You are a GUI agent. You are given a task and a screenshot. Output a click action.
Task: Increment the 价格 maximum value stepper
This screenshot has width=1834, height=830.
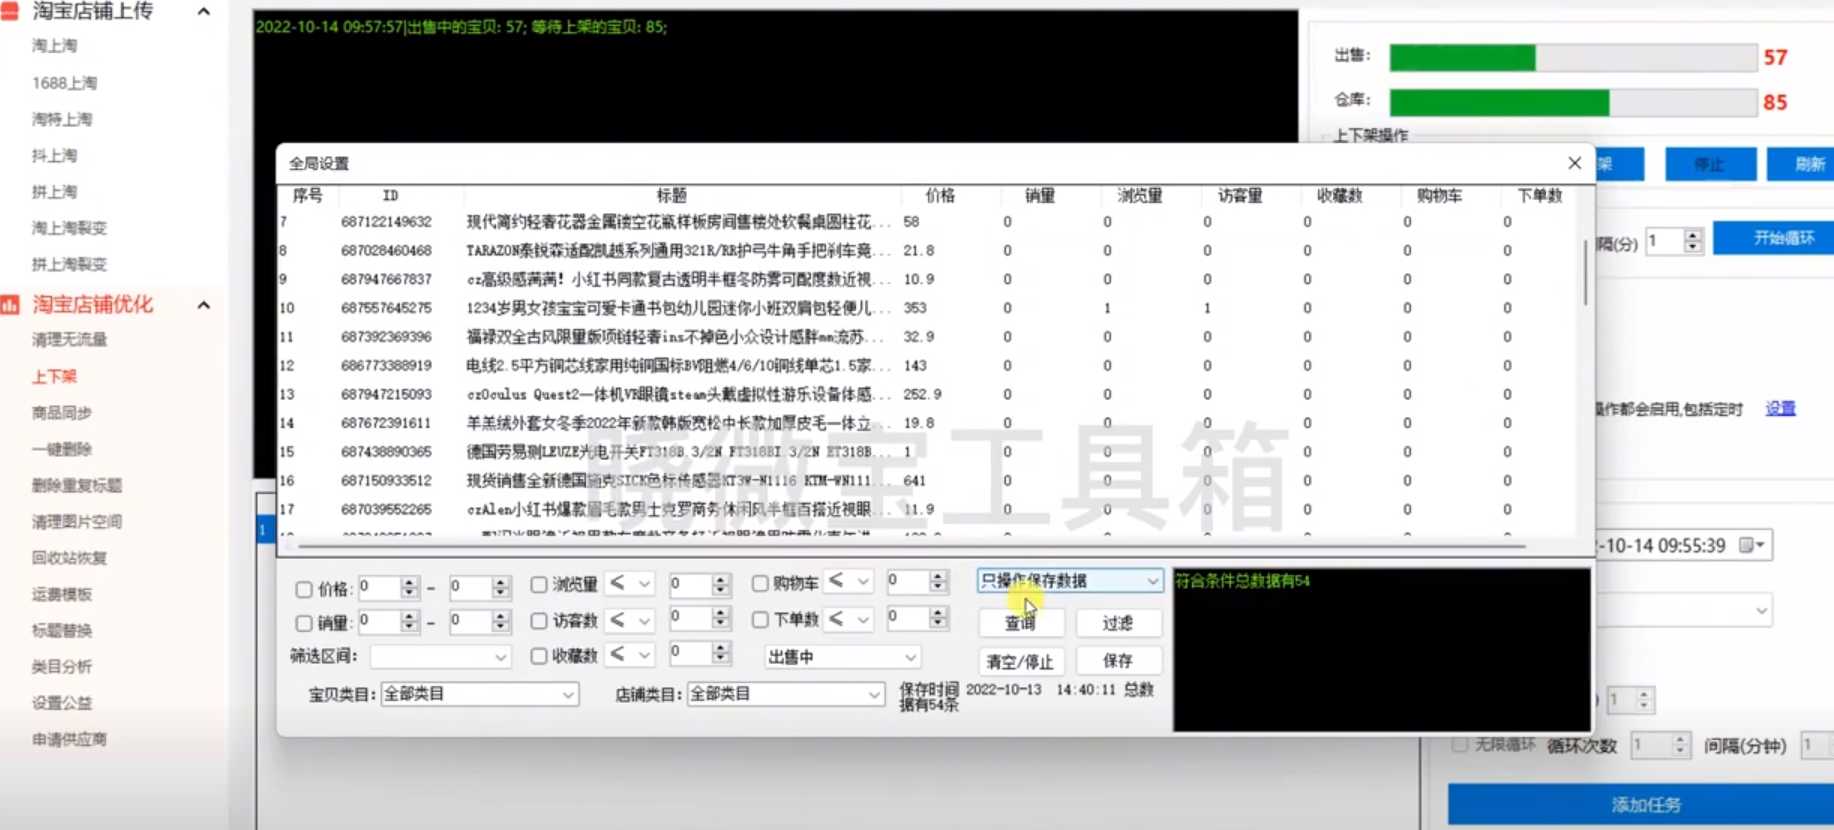click(501, 582)
